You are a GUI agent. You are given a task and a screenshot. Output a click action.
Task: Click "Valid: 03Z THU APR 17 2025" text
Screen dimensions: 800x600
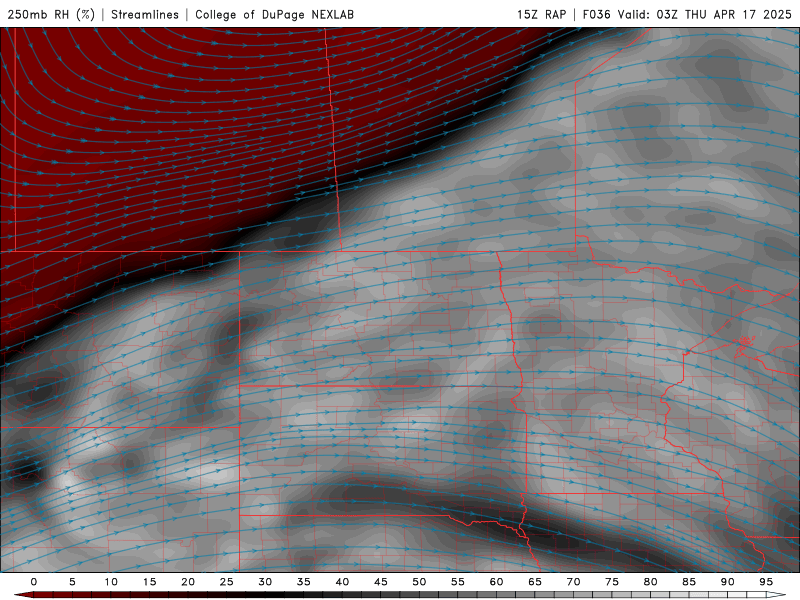click(x=705, y=14)
